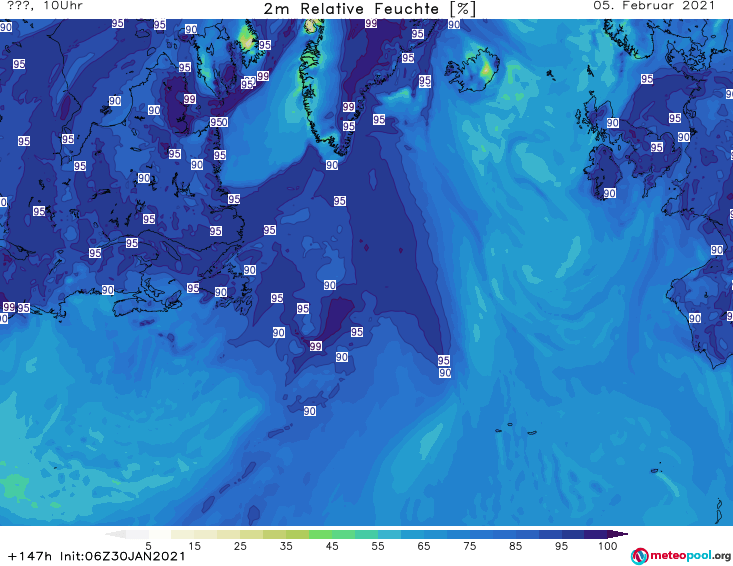Click the color scale value '75'
The image size is (733, 566).
point(470,546)
